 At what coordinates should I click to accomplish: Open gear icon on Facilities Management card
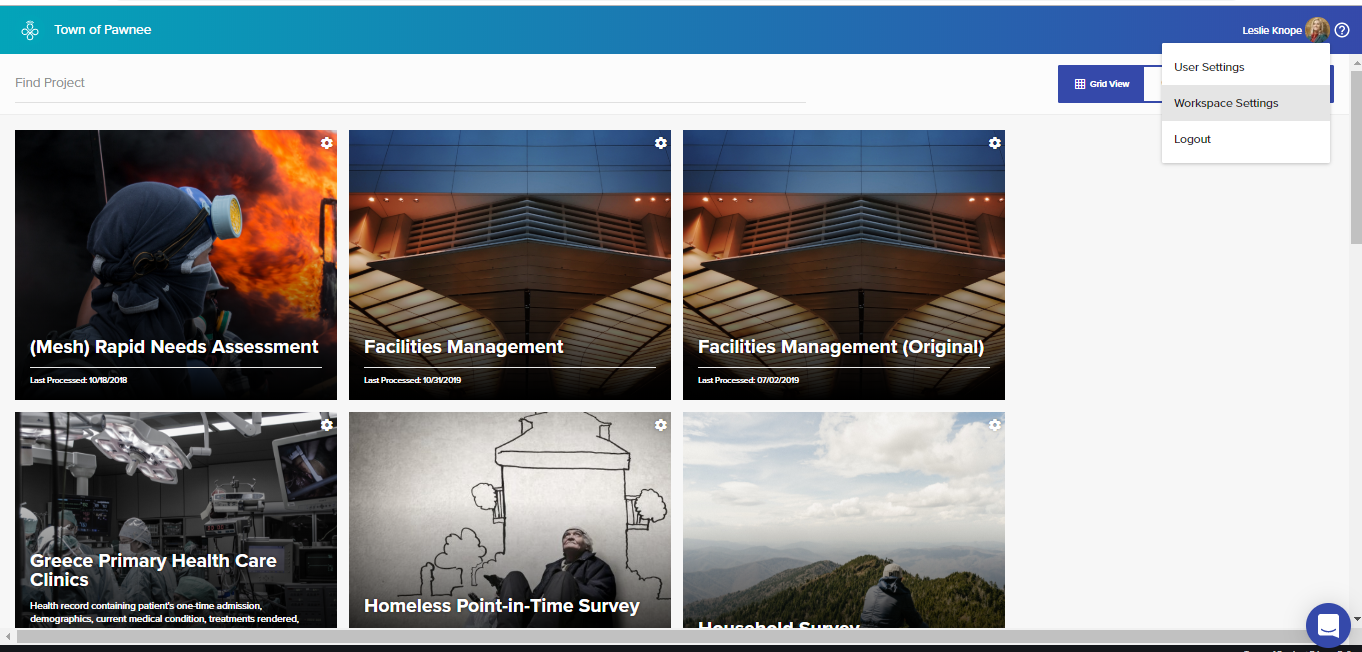661,143
